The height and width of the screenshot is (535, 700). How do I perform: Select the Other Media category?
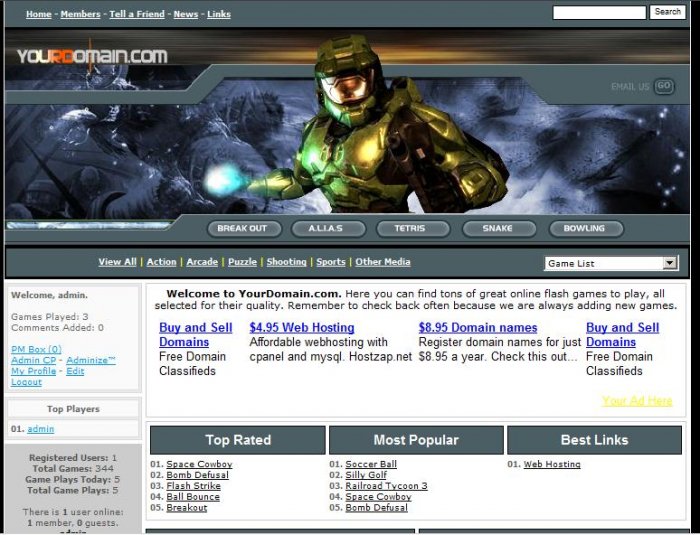click(x=383, y=262)
